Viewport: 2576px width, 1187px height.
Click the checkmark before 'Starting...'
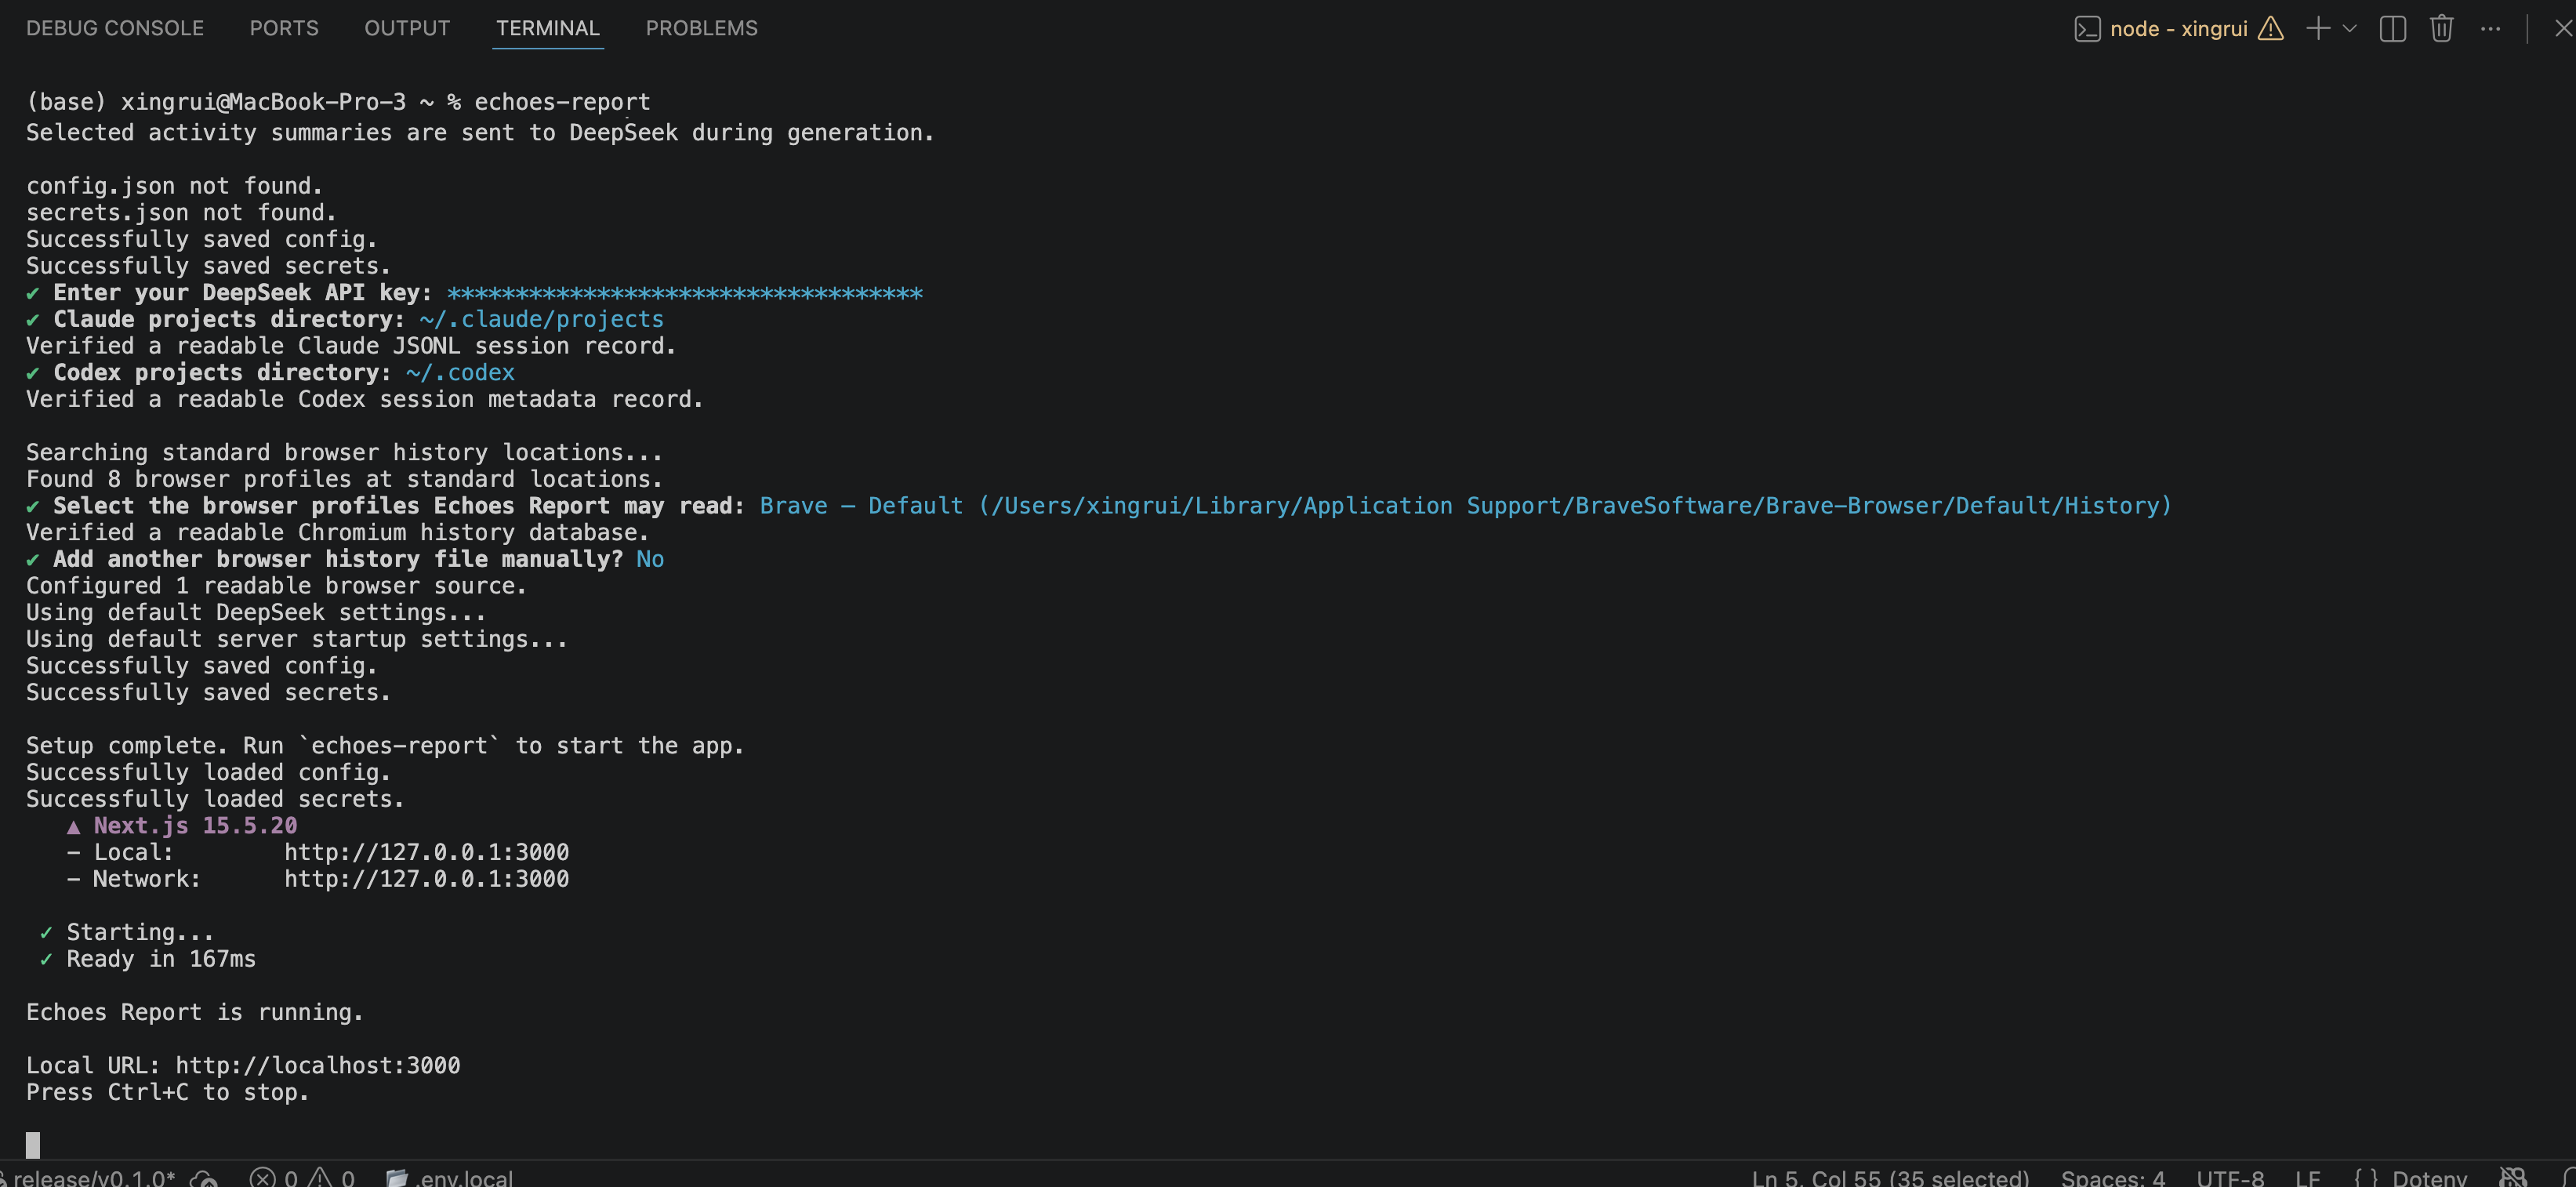coord(46,932)
